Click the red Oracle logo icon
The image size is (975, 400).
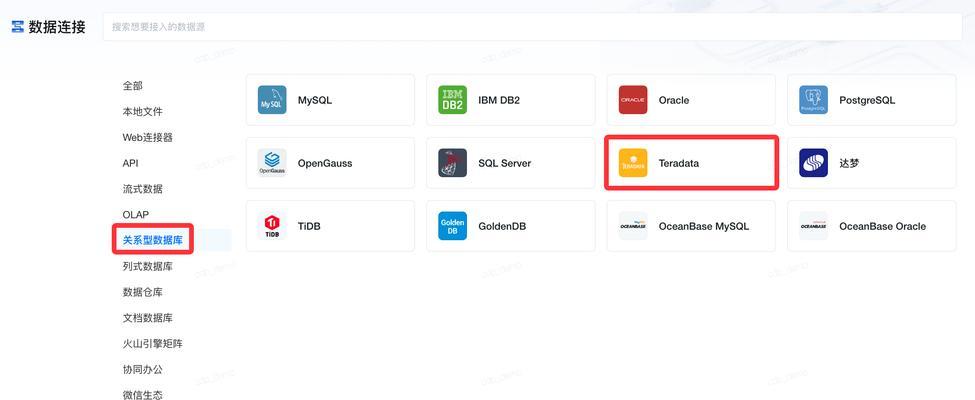(x=633, y=100)
